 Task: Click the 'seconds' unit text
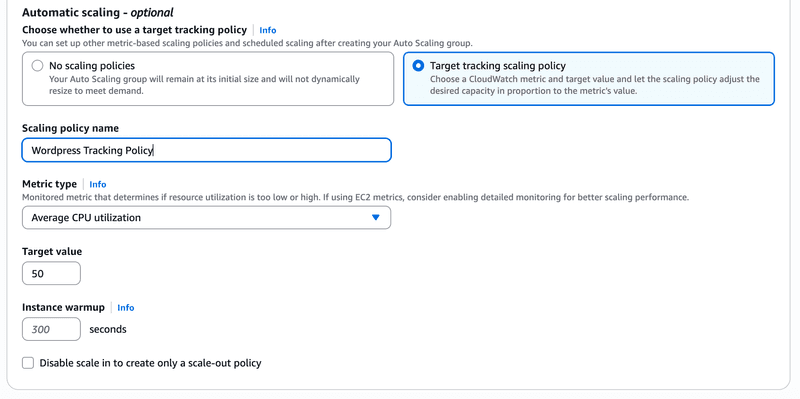click(x=108, y=329)
